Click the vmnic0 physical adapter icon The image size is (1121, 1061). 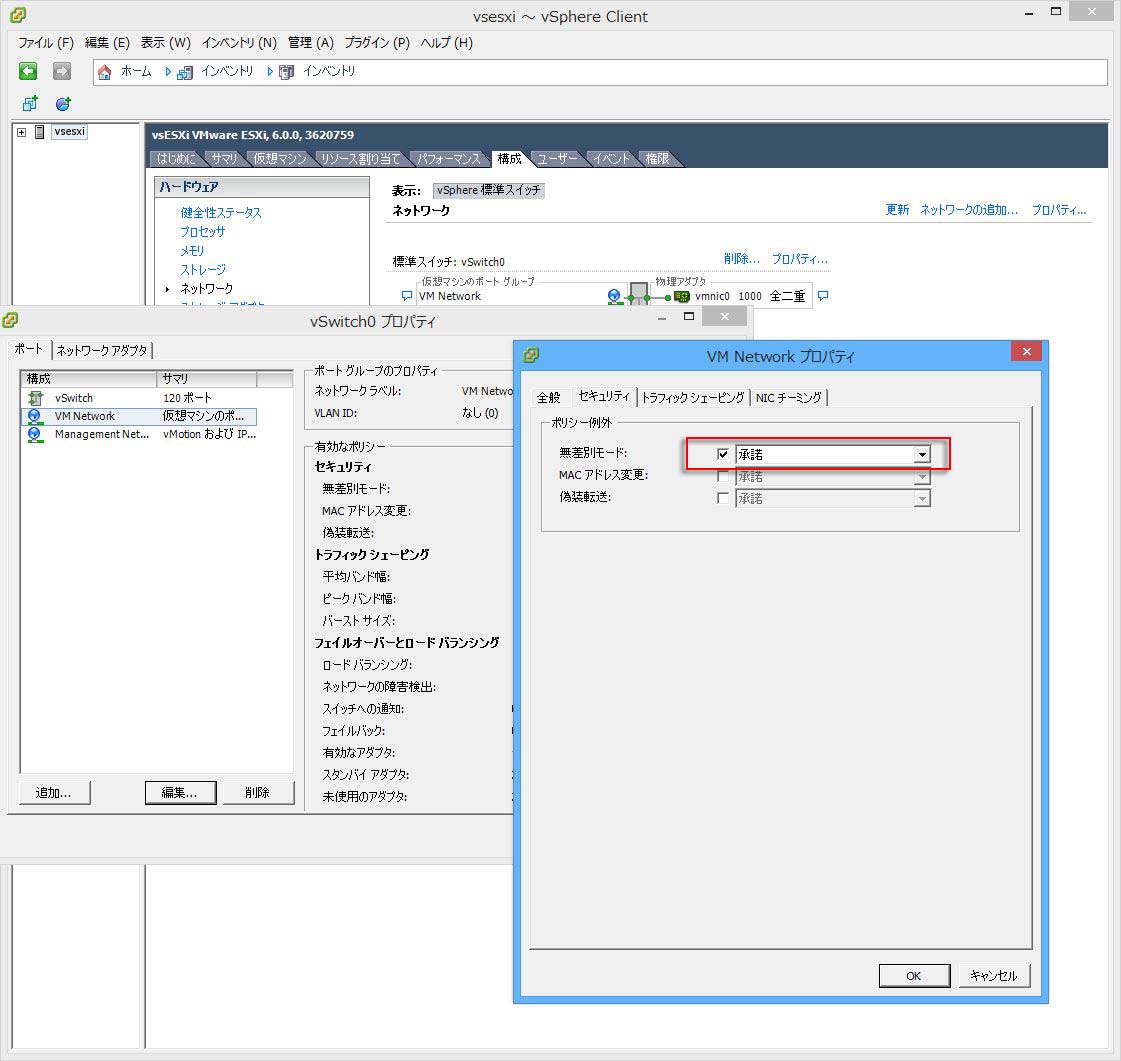coord(681,296)
